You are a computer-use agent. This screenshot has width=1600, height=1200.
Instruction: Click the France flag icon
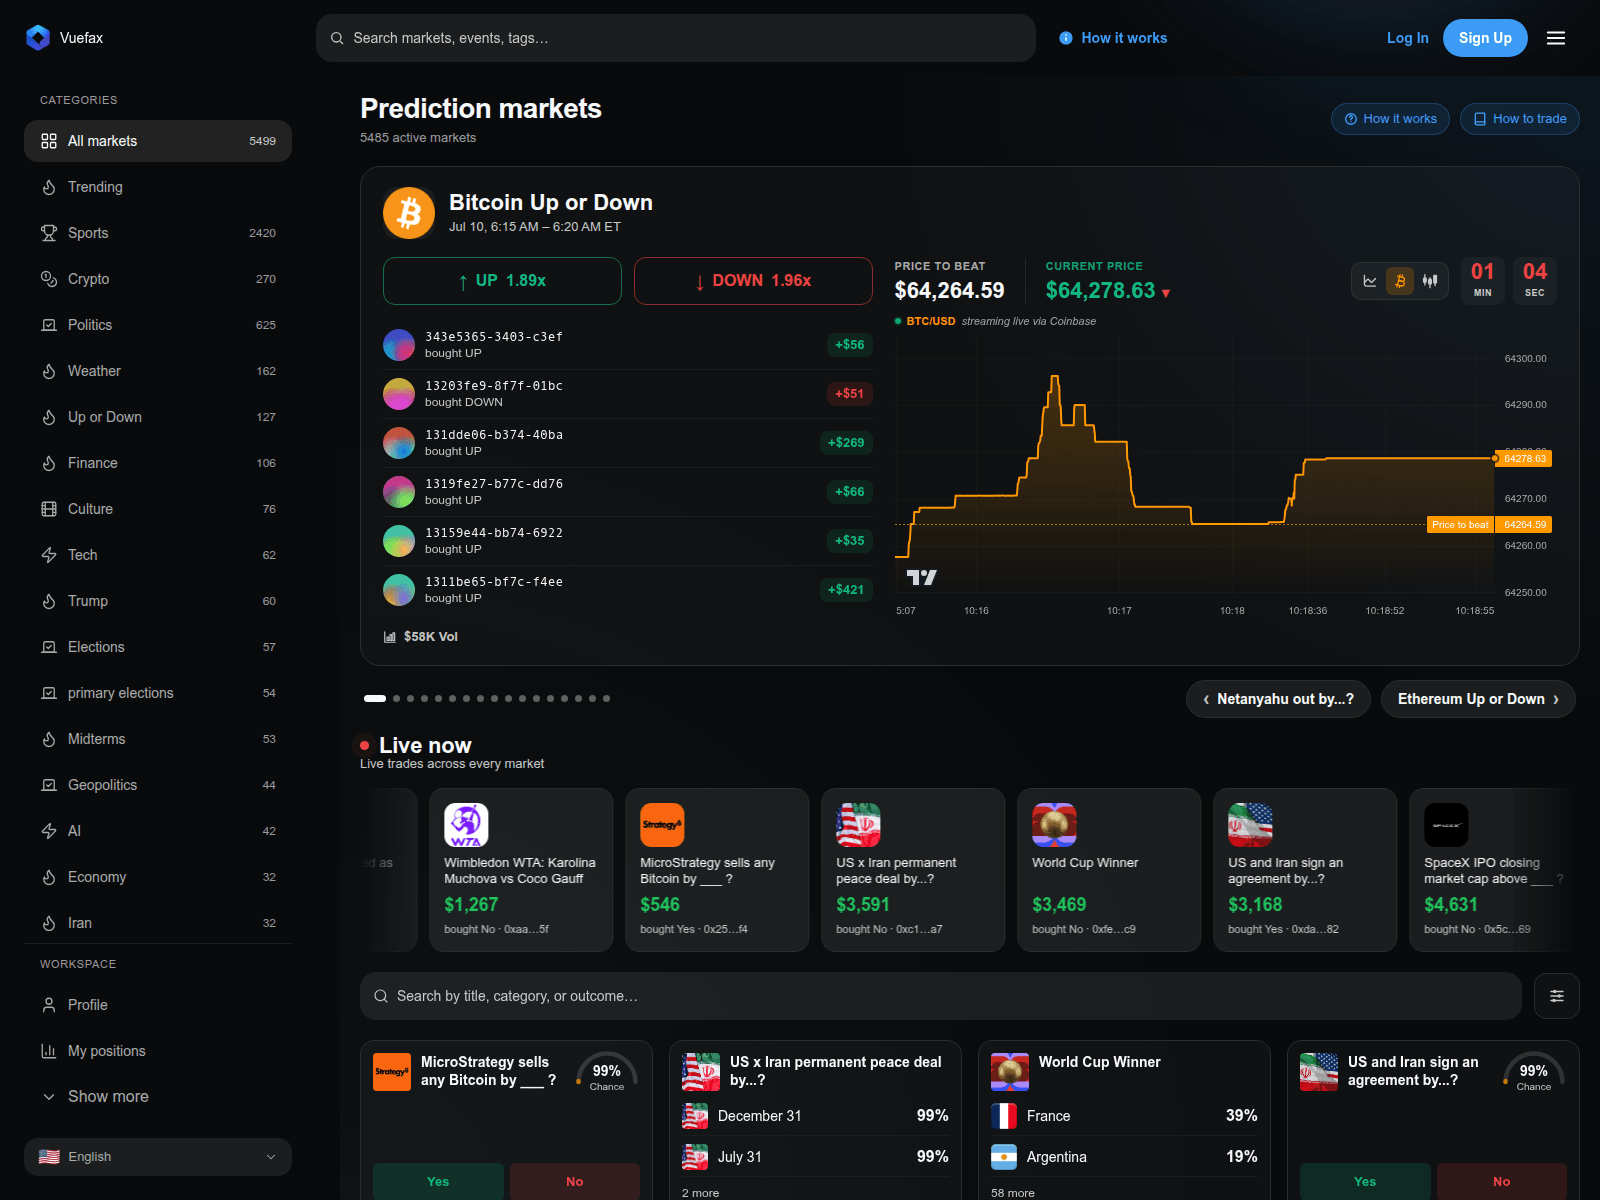coord(1004,1116)
